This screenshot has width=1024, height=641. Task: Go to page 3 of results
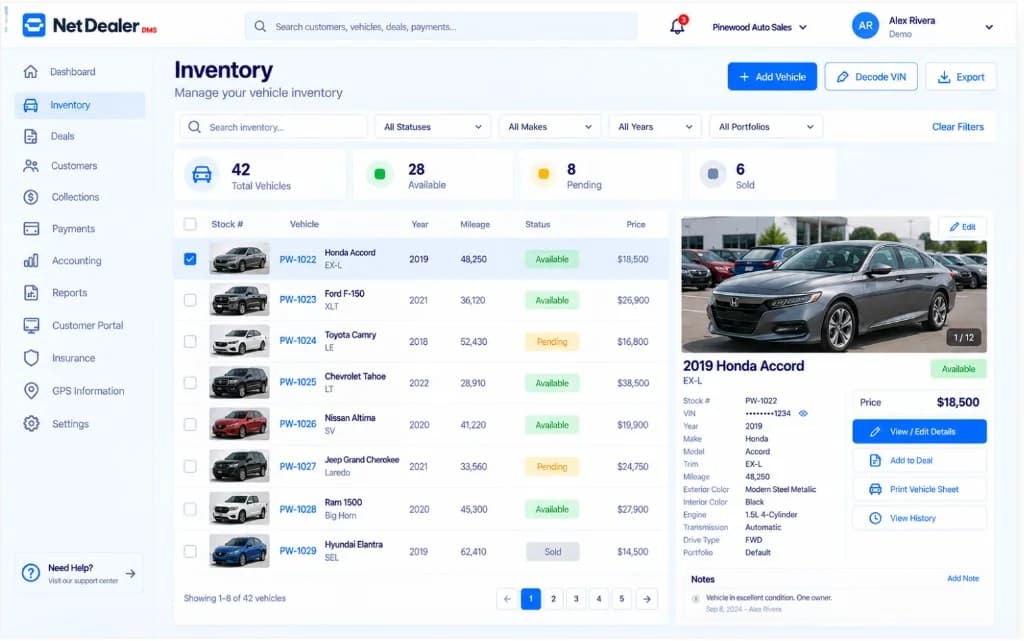coord(576,599)
